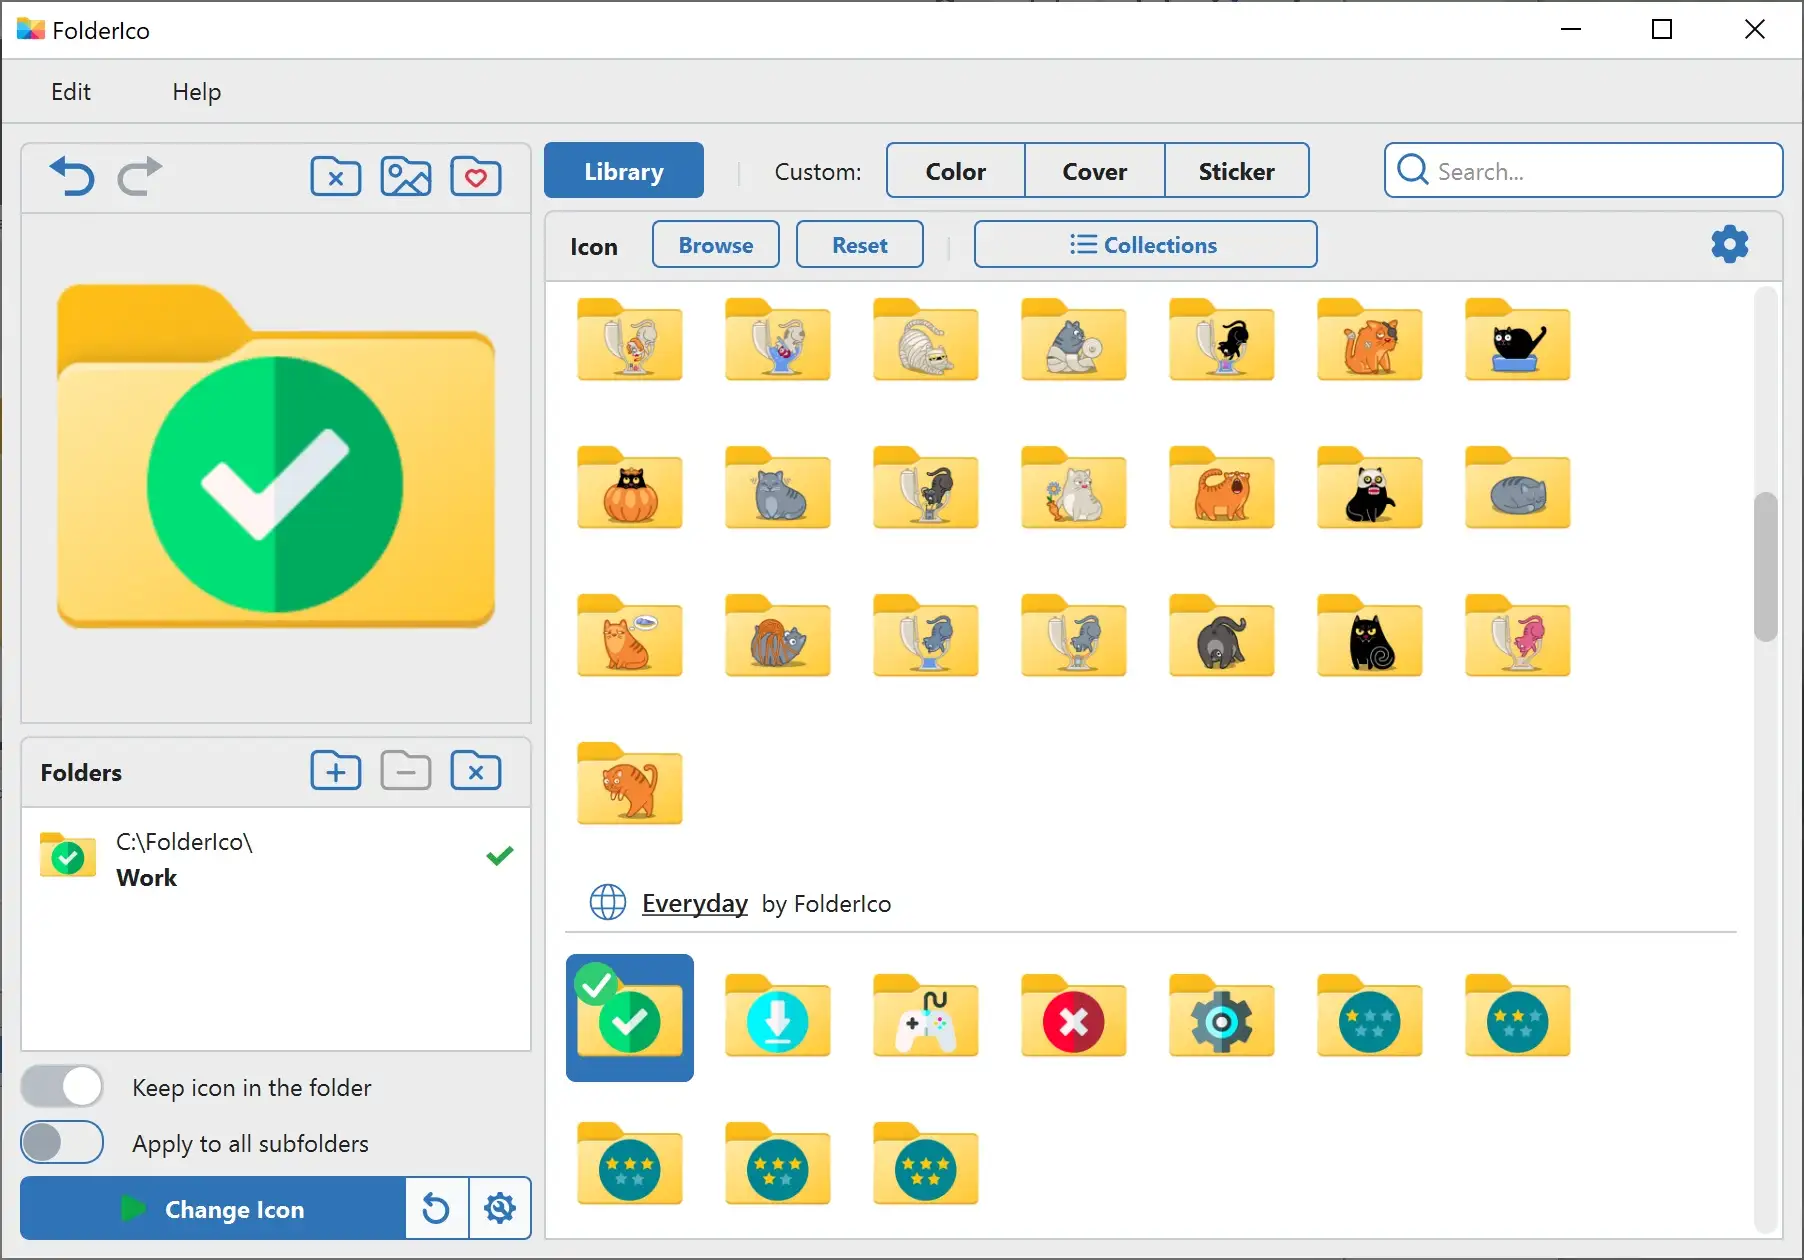Open the Everyday collection link
Viewport: 1804px width, 1260px height.
click(695, 903)
